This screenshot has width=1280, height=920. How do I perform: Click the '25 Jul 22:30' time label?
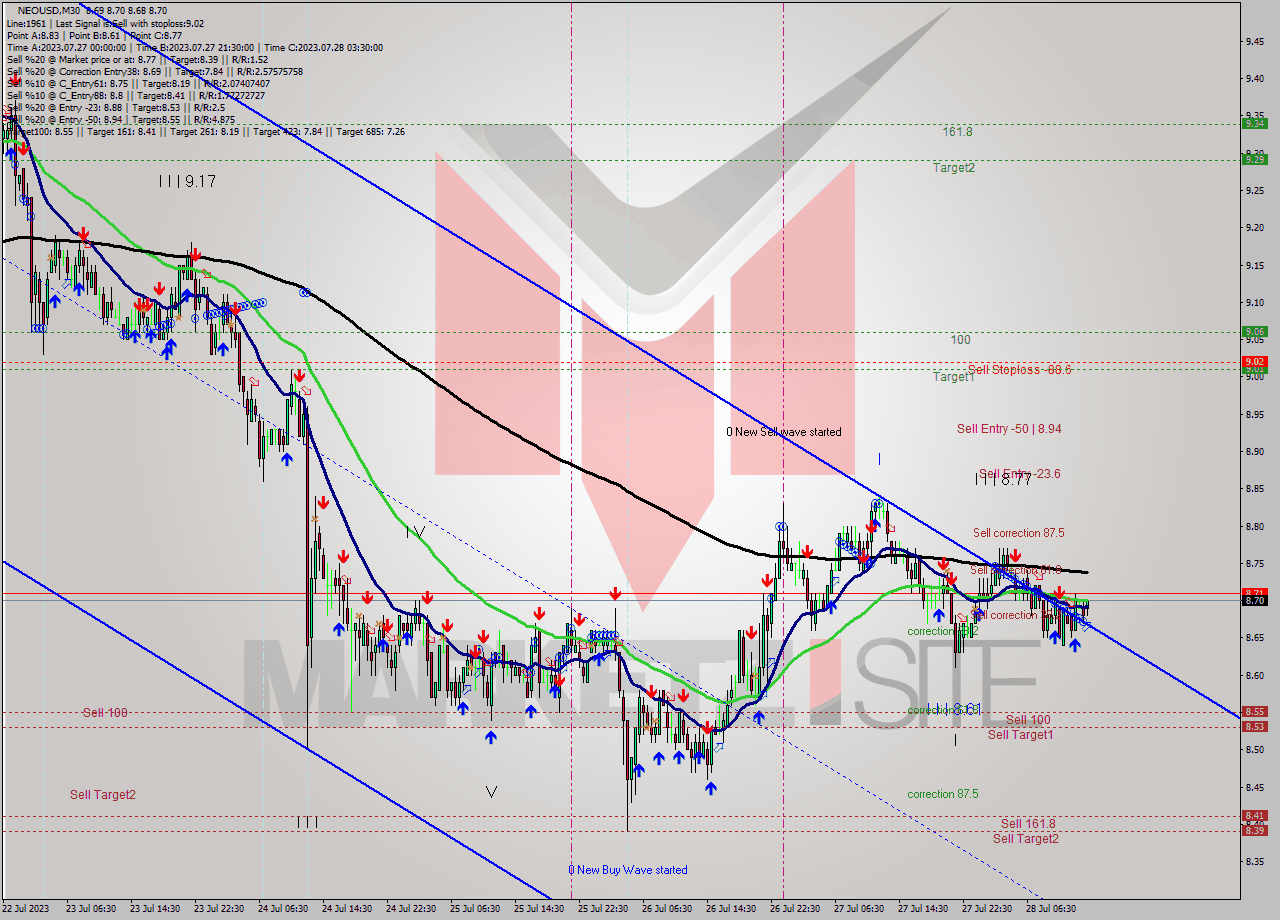pyautogui.click(x=603, y=909)
